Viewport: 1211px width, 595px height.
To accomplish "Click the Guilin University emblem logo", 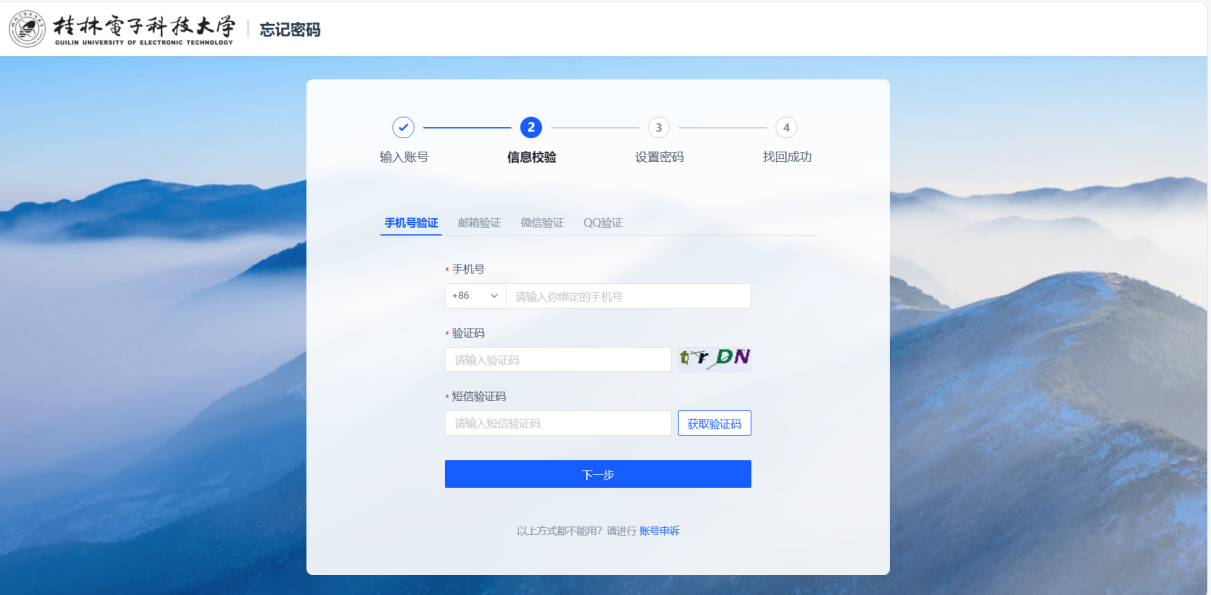I will pyautogui.click(x=27, y=29).
